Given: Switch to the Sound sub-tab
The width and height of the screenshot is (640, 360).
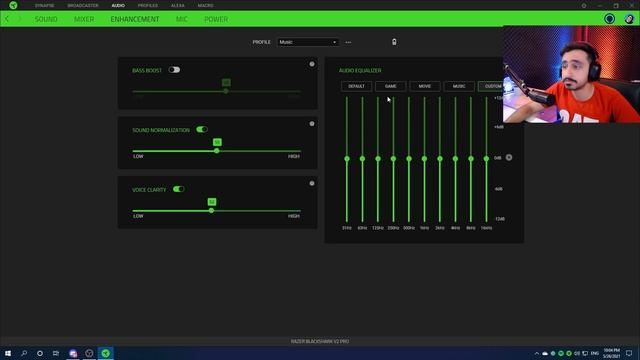Looking at the screenshot, I should pos(46,19).
